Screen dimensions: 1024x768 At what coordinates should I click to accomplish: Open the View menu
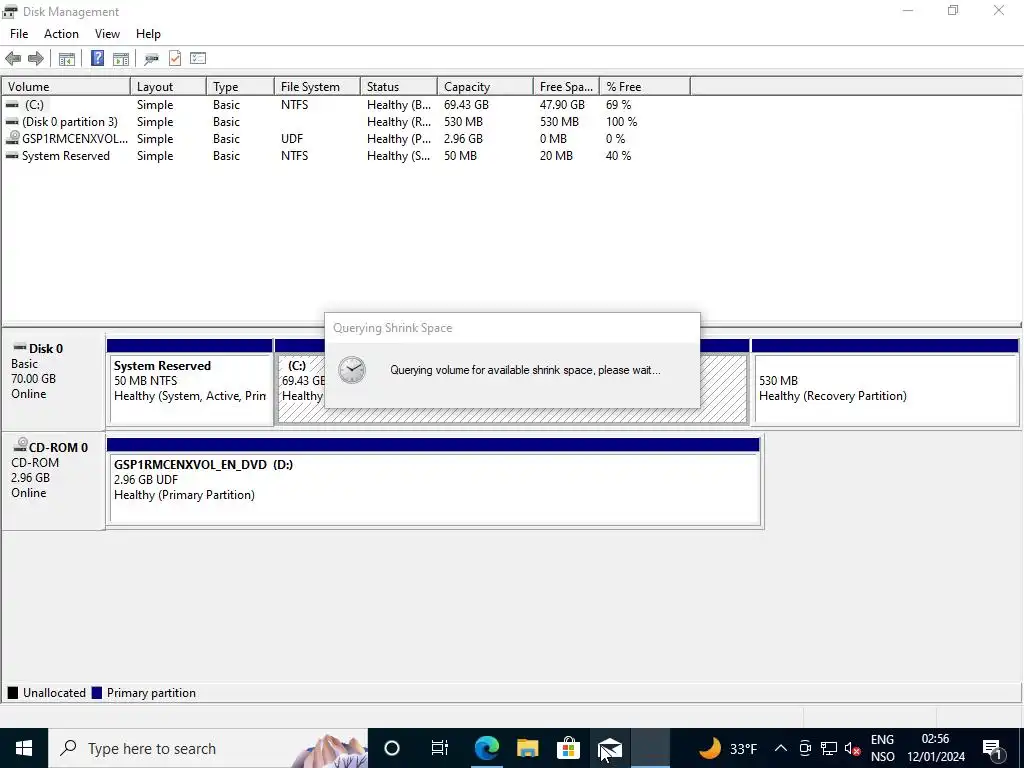click(107, 34)
